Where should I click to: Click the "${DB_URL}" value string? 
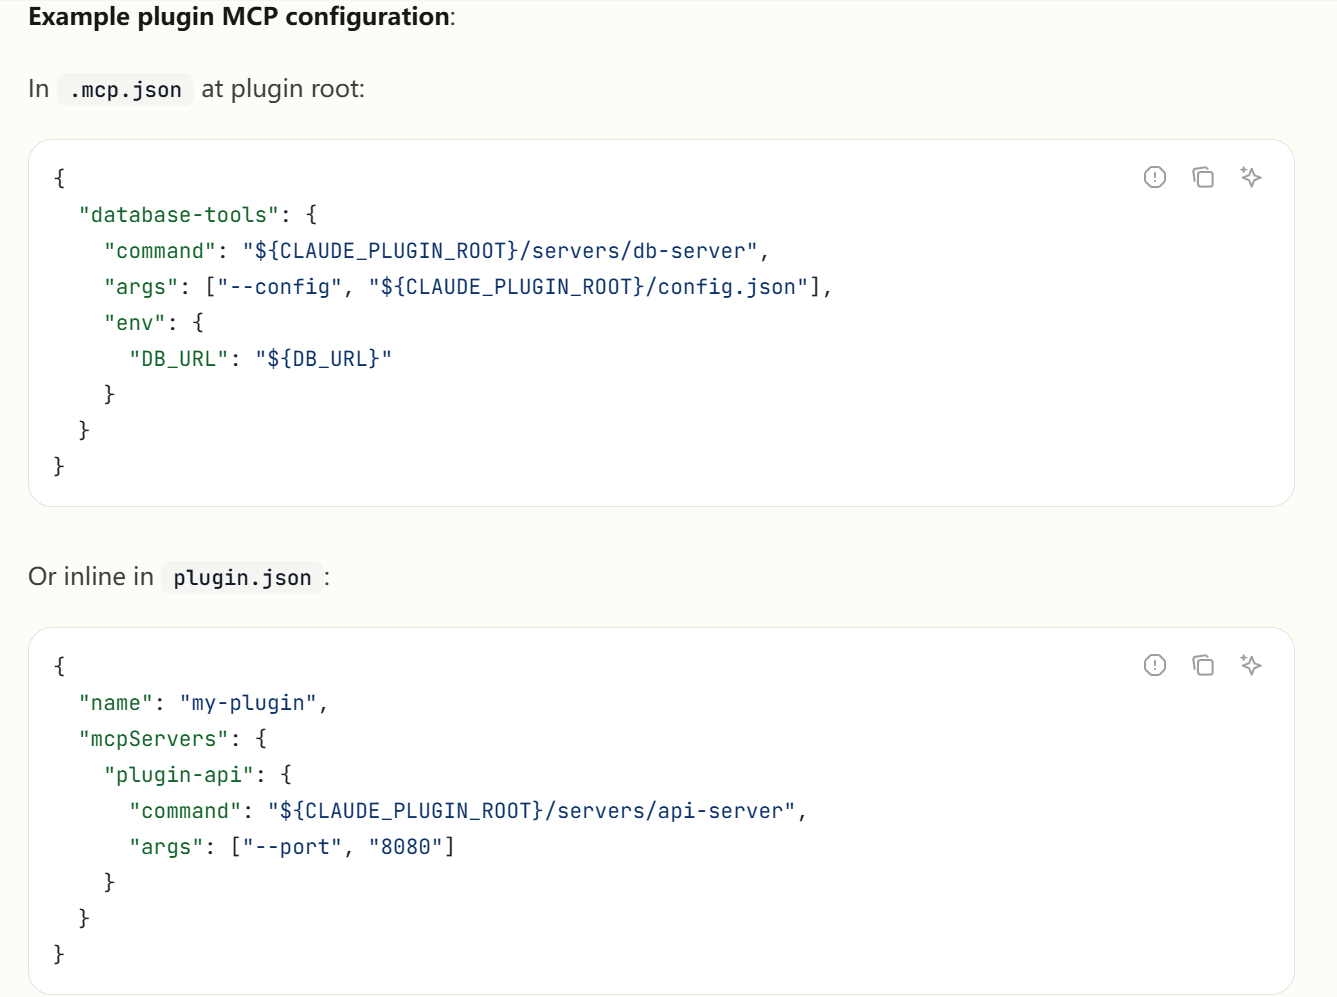(x=323, y=359)
